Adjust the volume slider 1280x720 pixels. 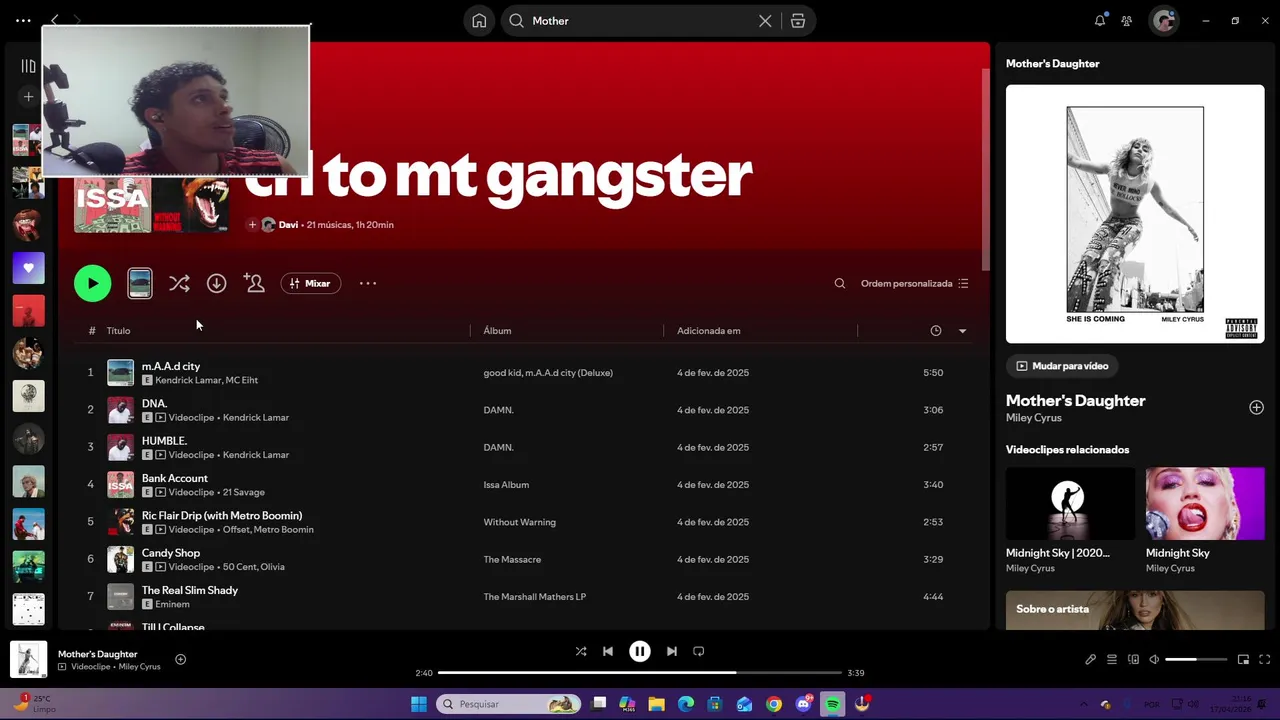point(1196,659)
